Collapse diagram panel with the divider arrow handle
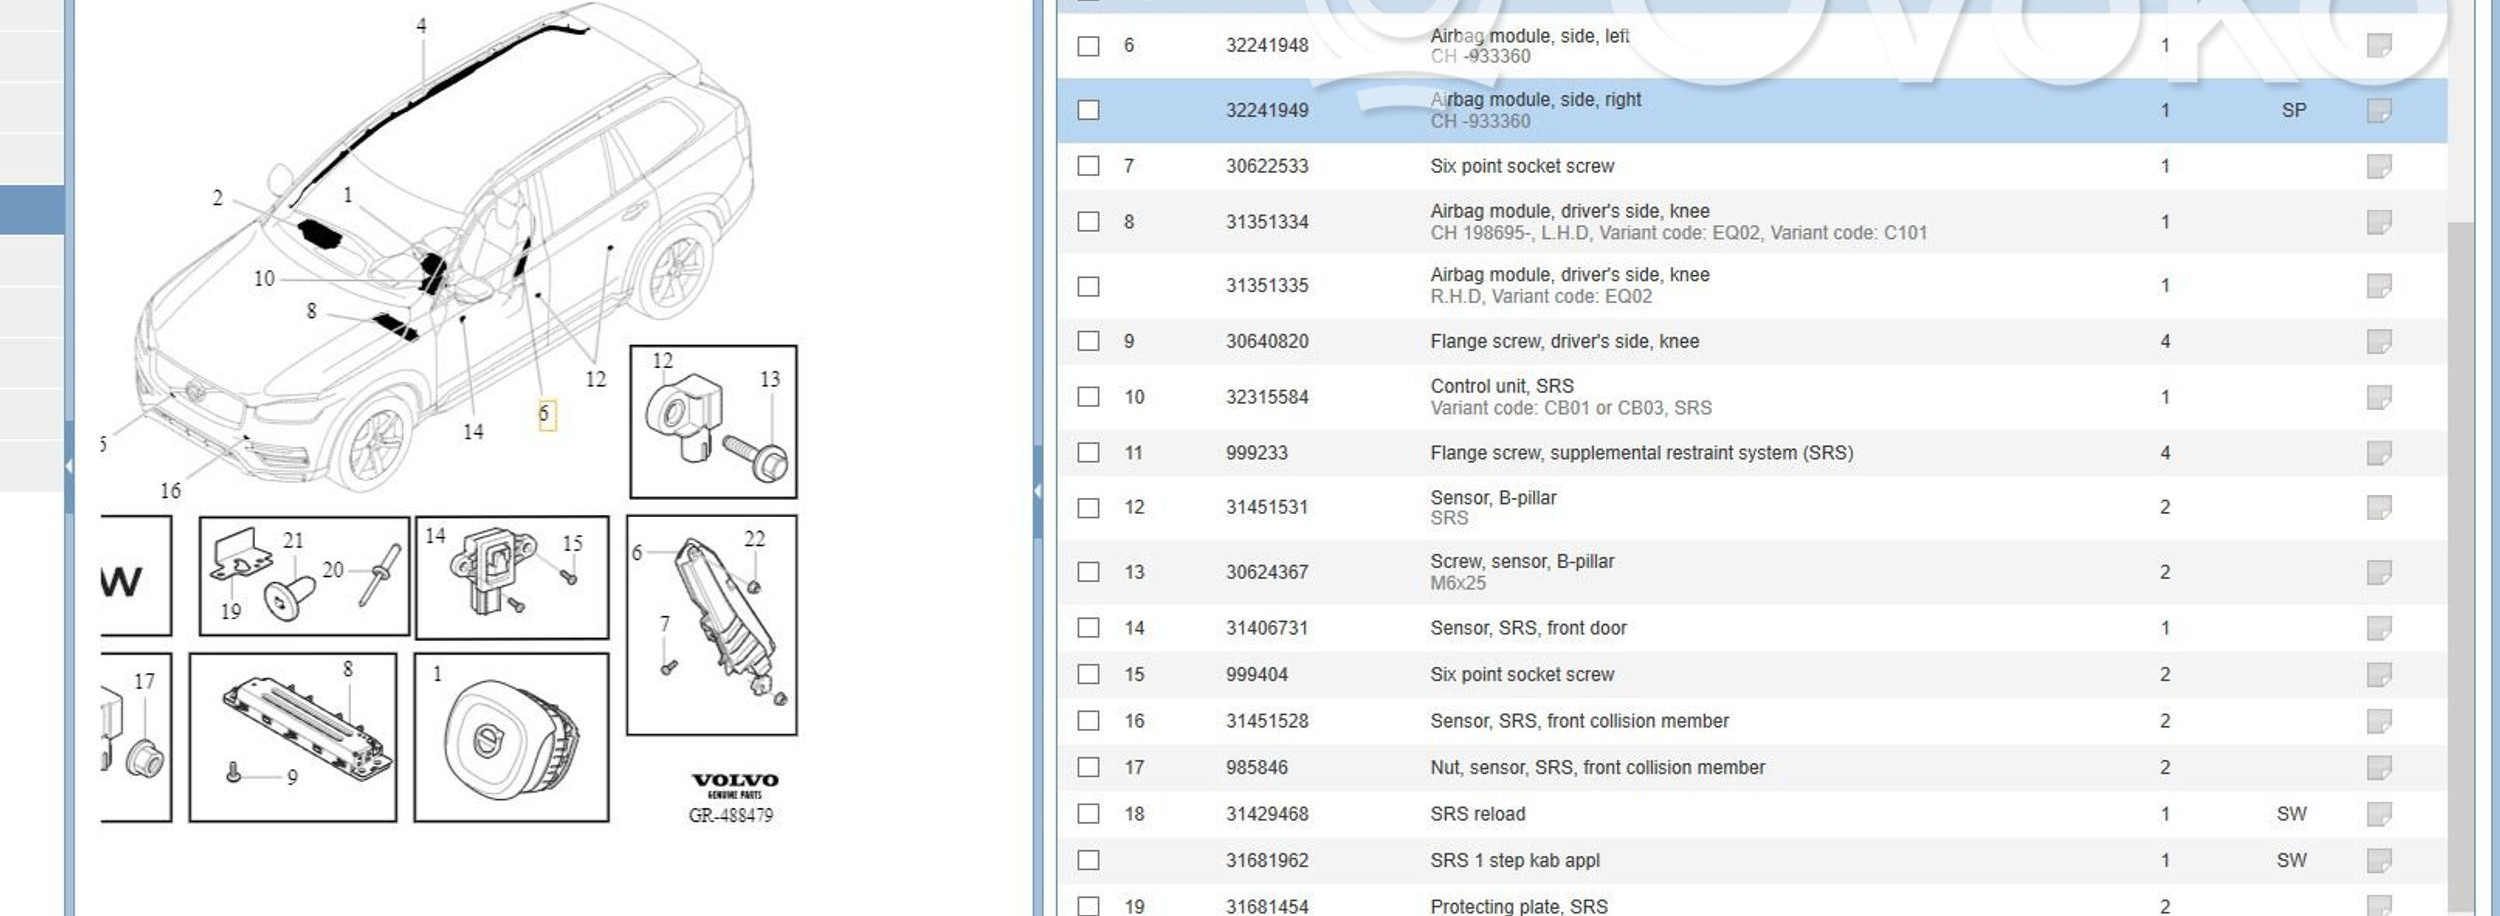The height and width of the screenshot is (916, 2500). pyautogui.click(x=1037, y=490)
